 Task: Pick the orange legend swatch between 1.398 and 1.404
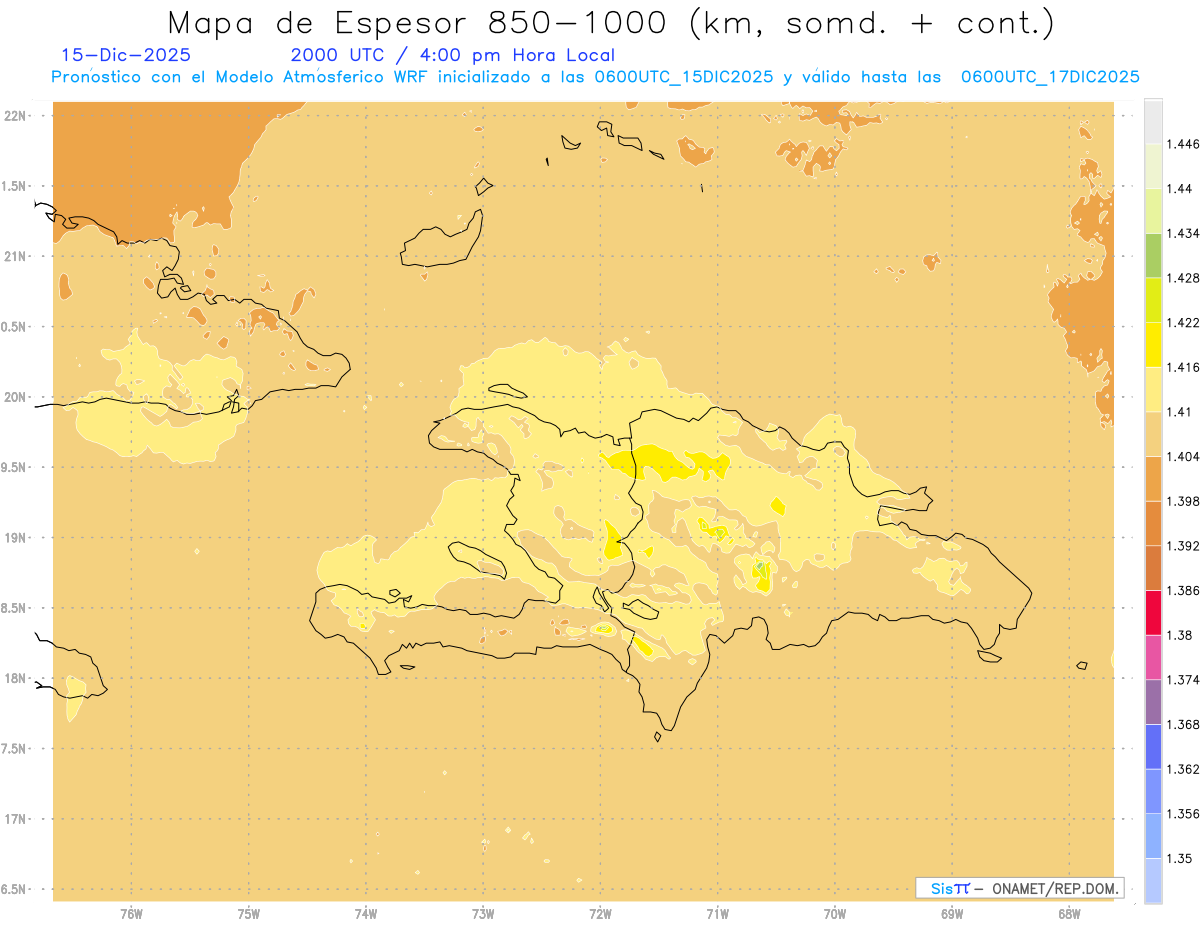(x=1153, y=478)
